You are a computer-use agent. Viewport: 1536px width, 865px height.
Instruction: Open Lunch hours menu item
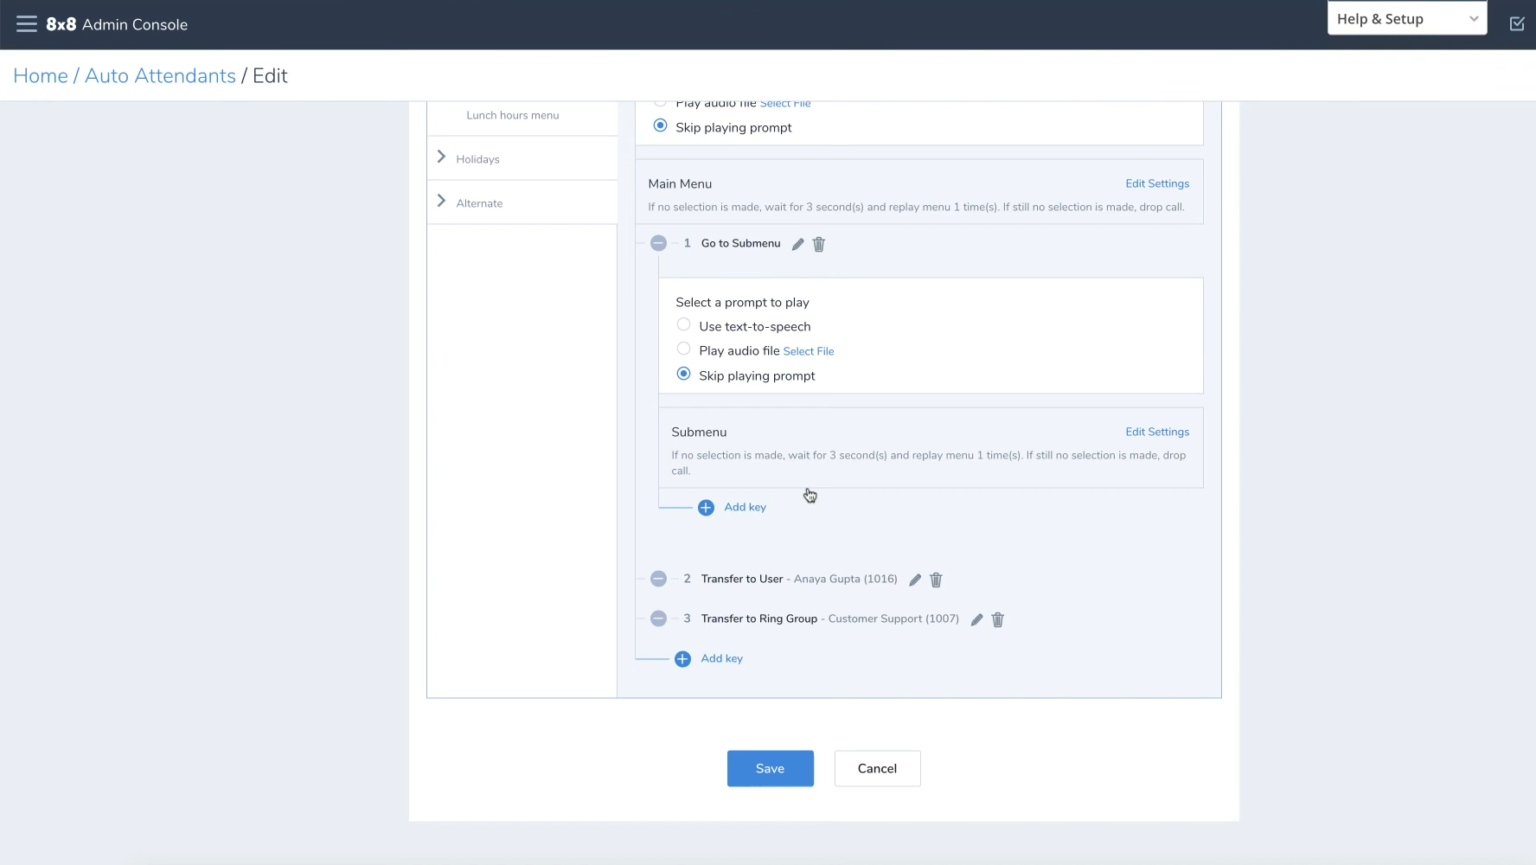click(x=512, y=116)
